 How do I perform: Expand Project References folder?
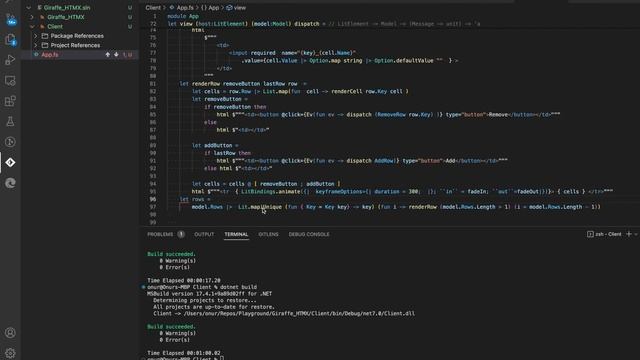[x=36, y=45]
